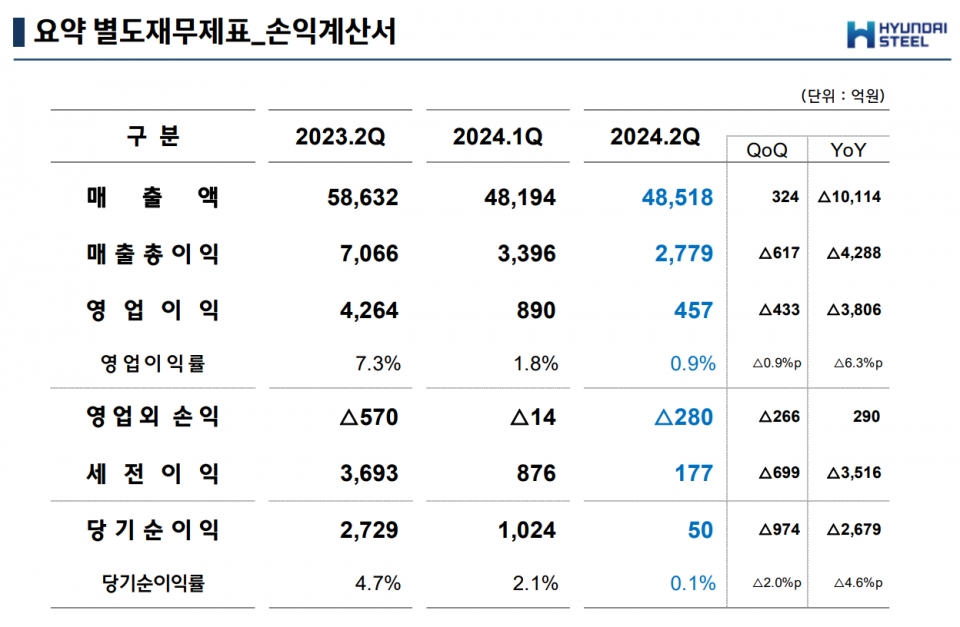Screen dimensions: 960x627
Task: Select the △10,114 YoY revenue change
Action: 848,198
